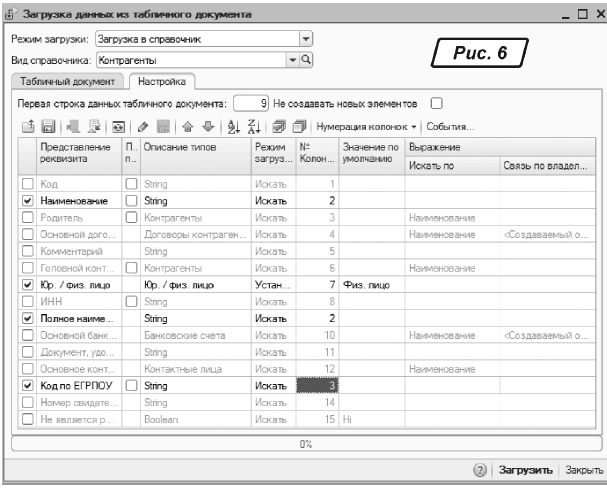Image resolution: width=607 pixels, height=489 pixels.
Task: Sort rows ascending A-Z icon
Action: pos(231,127)
